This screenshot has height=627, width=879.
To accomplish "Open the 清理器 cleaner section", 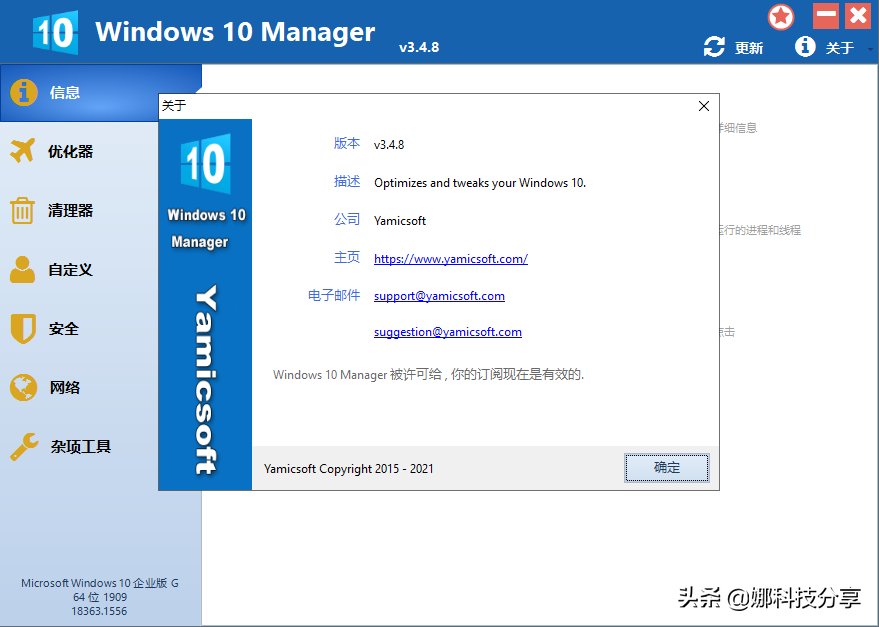I will click(x=70, y=211).
